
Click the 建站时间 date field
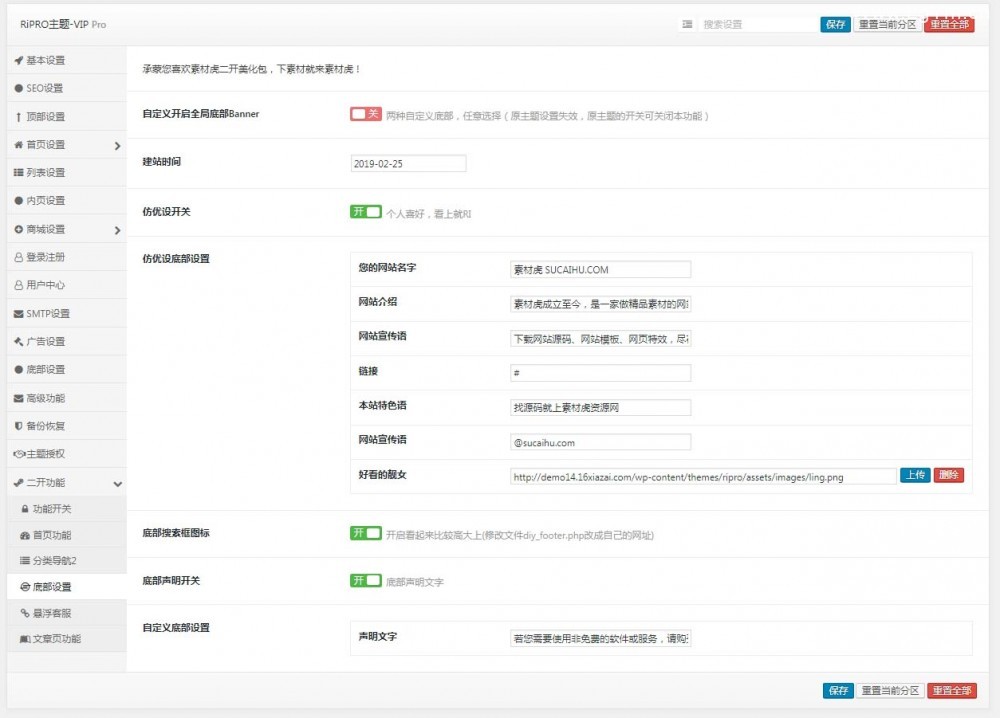pos(408,164)
